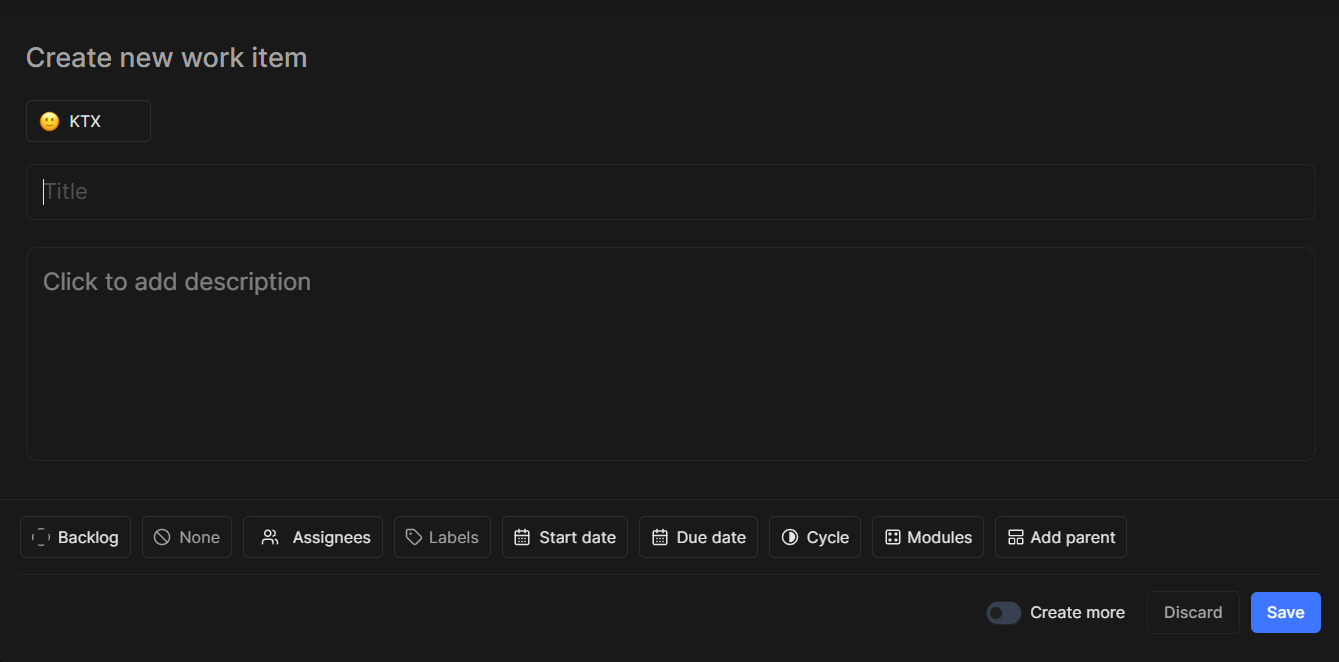
Task: Toggle the Create more switch
Action: click(x=1003, y=613)
